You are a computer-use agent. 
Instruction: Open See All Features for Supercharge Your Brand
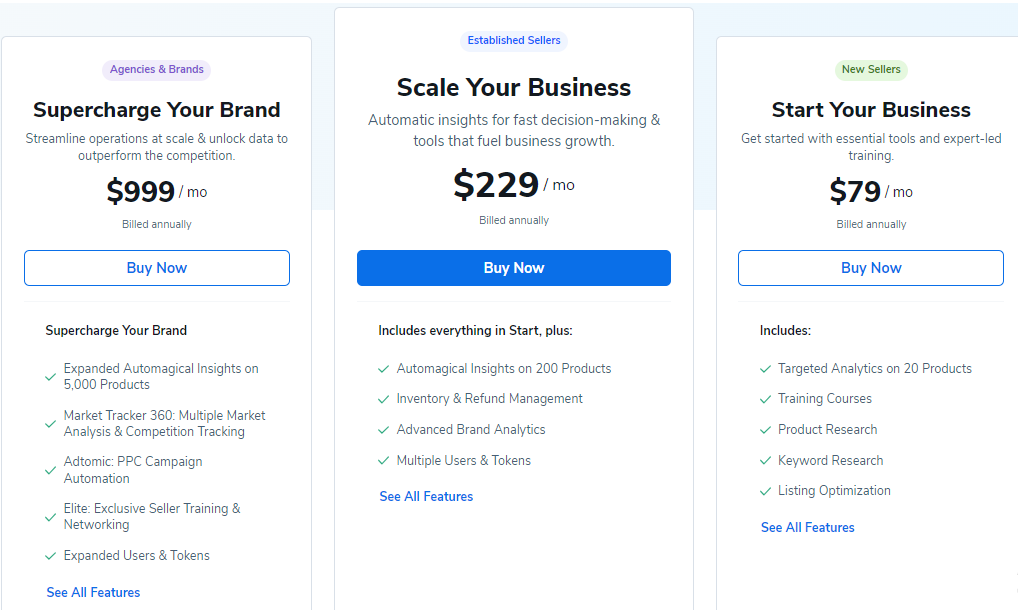(x=93, y=592)
